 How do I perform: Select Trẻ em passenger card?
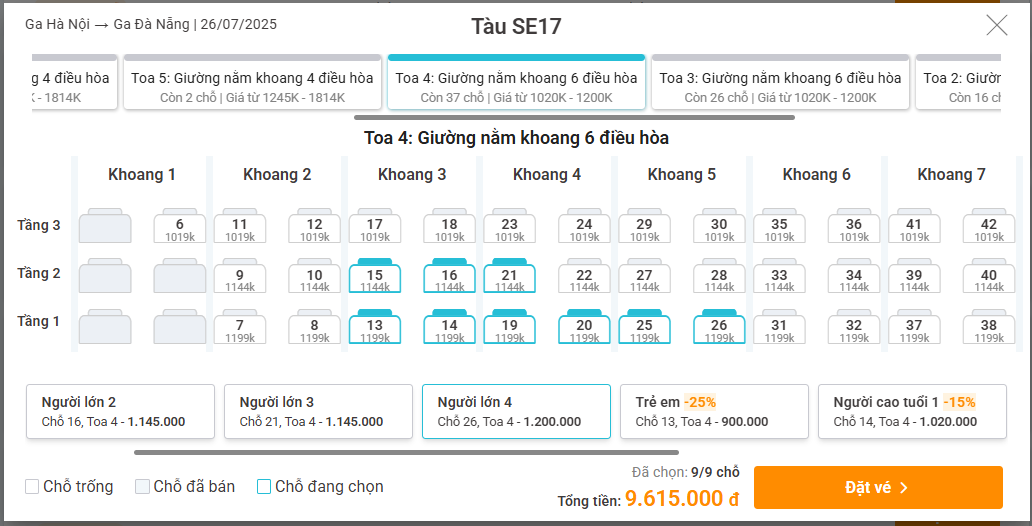(714, 411)
